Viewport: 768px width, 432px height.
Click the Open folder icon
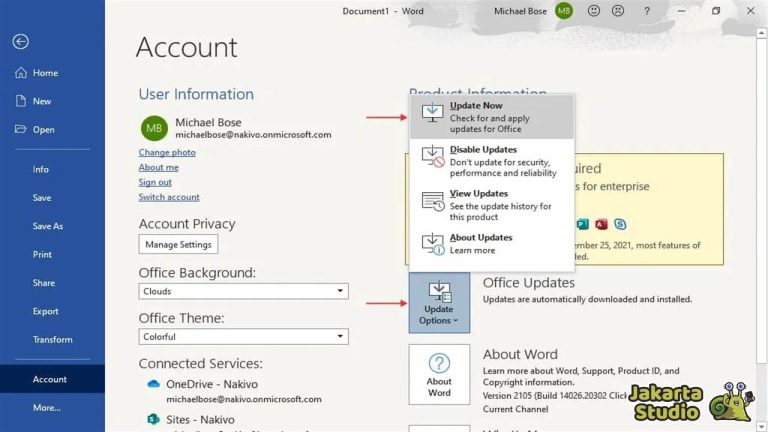point(21,129)
